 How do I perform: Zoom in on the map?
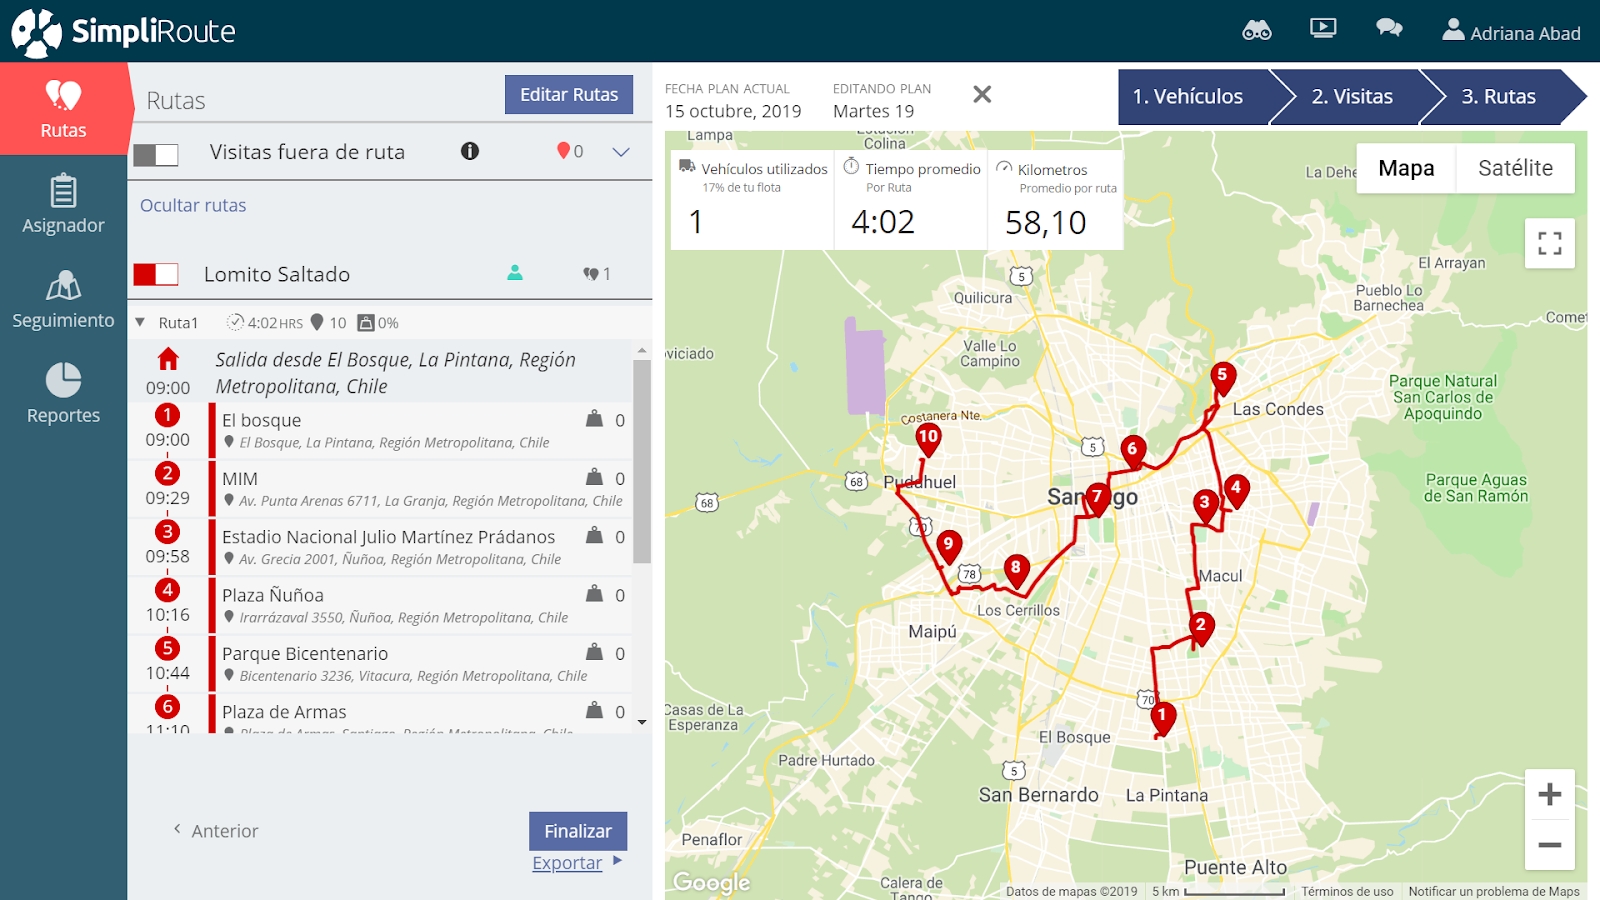[1549, 794]
